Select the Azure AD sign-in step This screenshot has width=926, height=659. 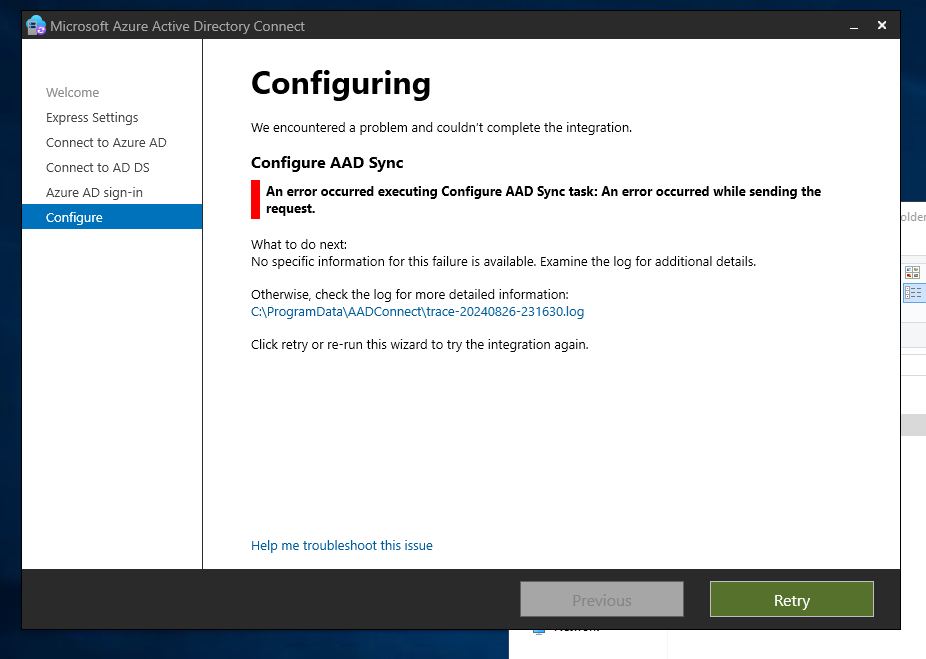tap(97, 192)
